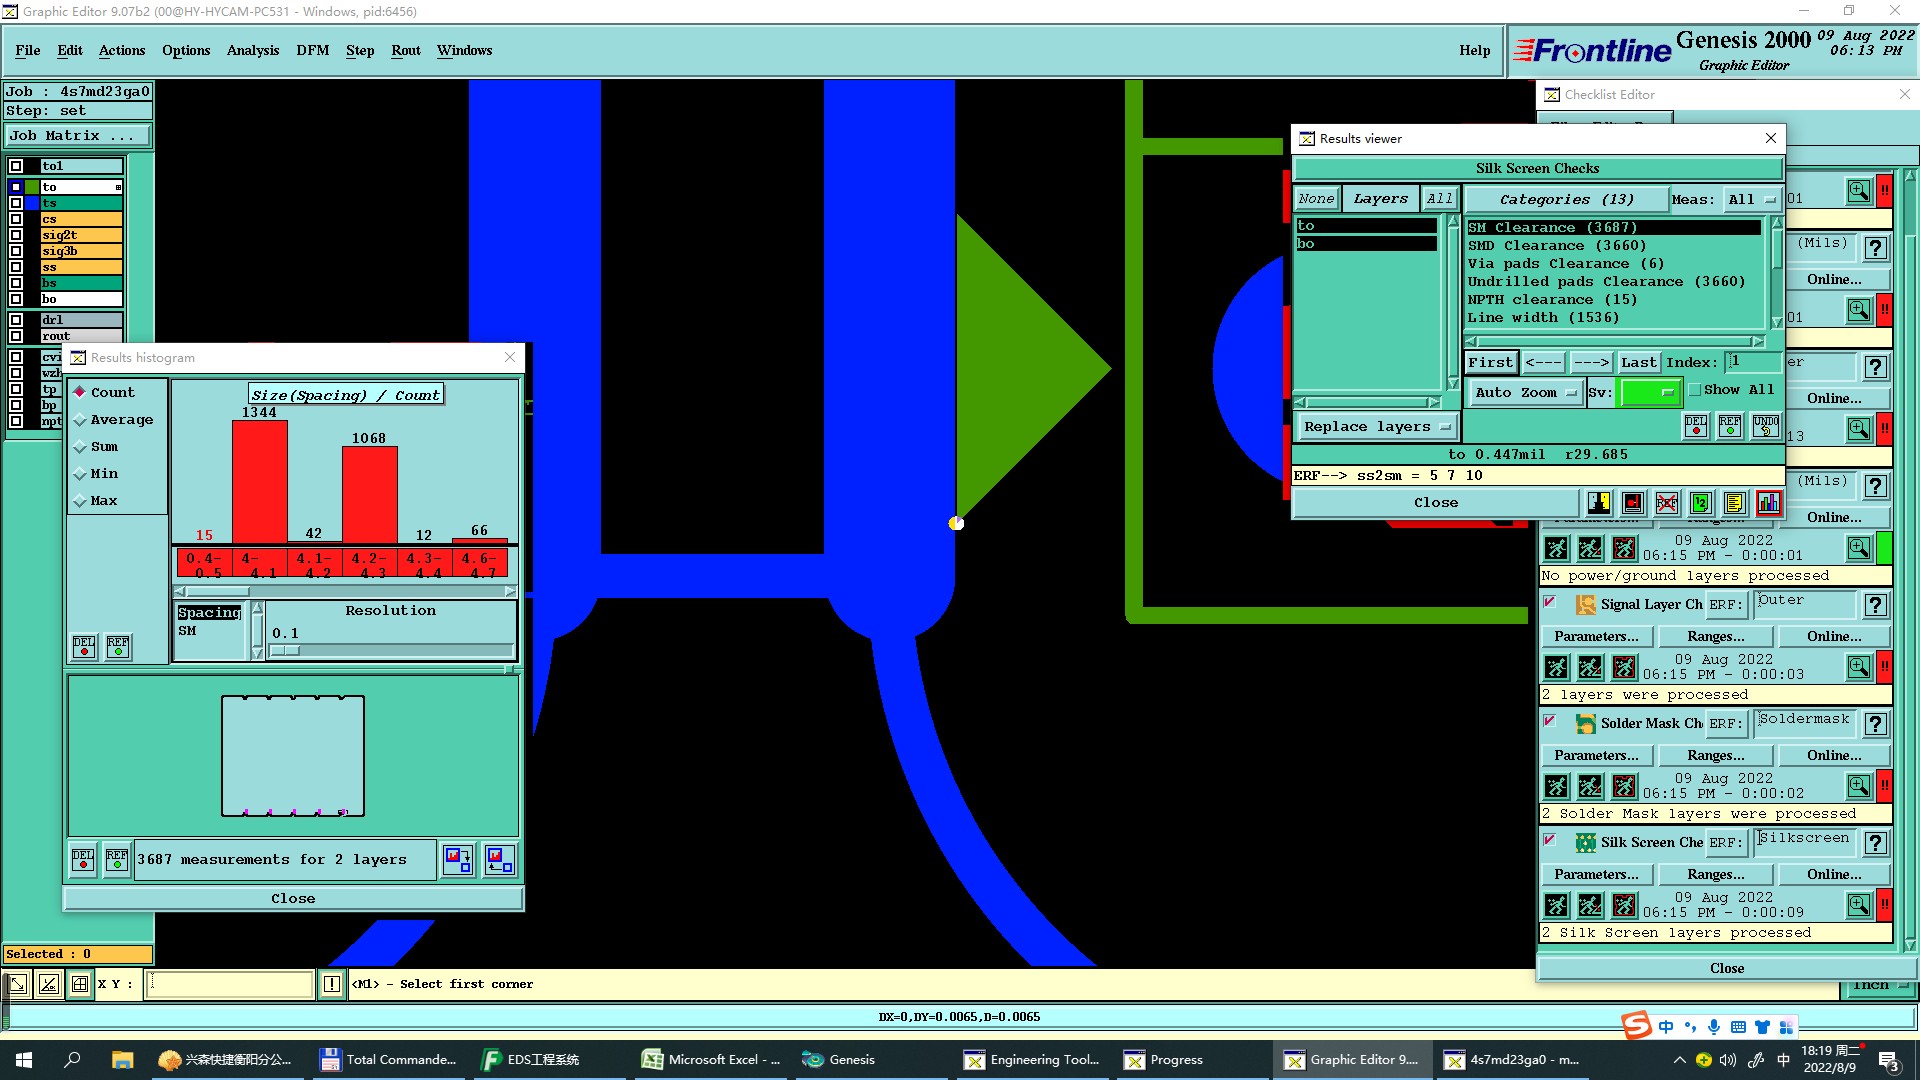Open the Meas All dropdown

(1751, 200)
